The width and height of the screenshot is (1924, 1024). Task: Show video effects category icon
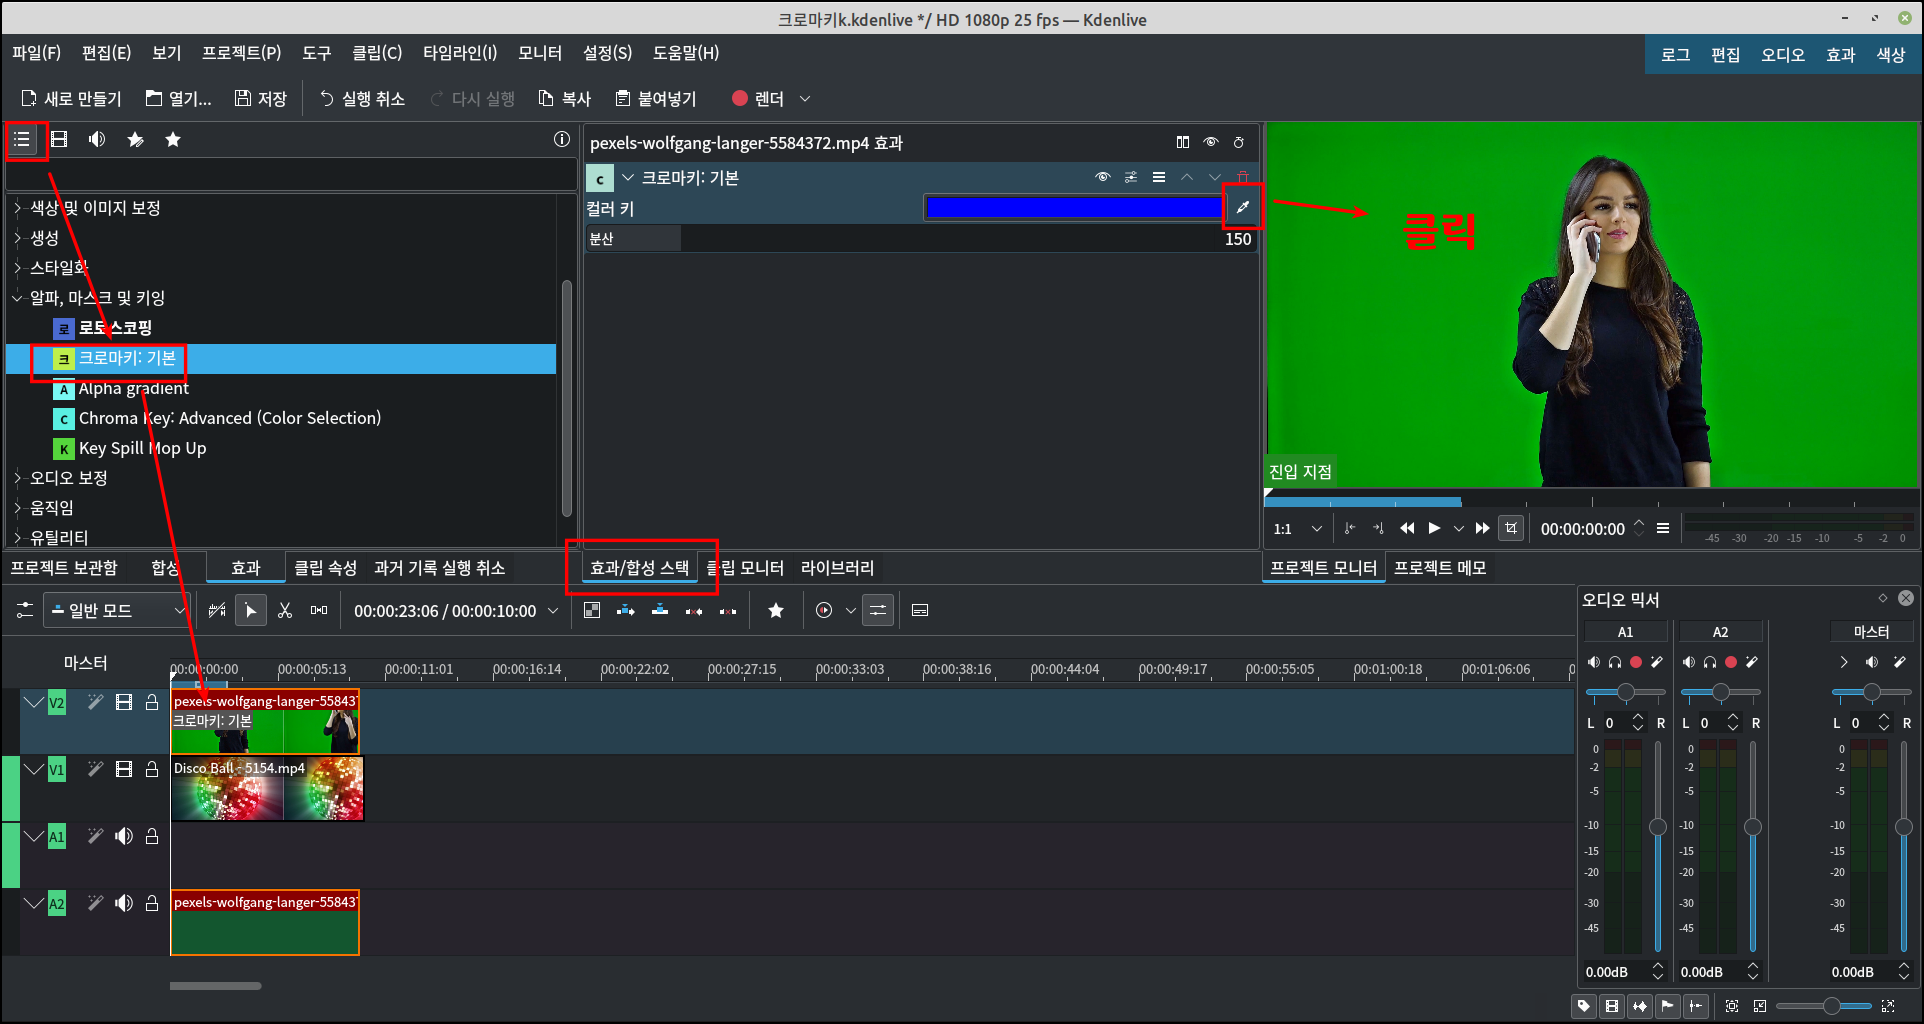point(60,139)
